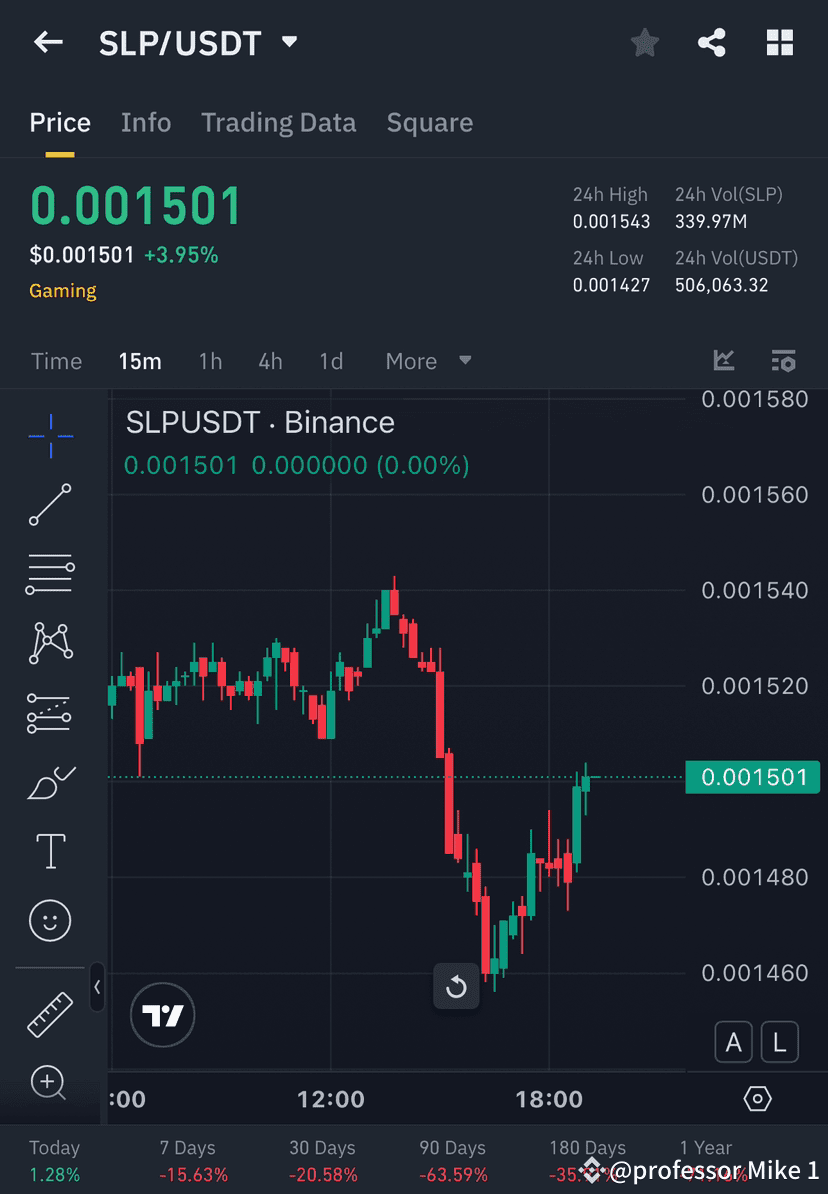Image resolution: width=828 pixels, height=1194 pixels.
Task: Select the trend line drawing tool
Action: pos(50,505)
